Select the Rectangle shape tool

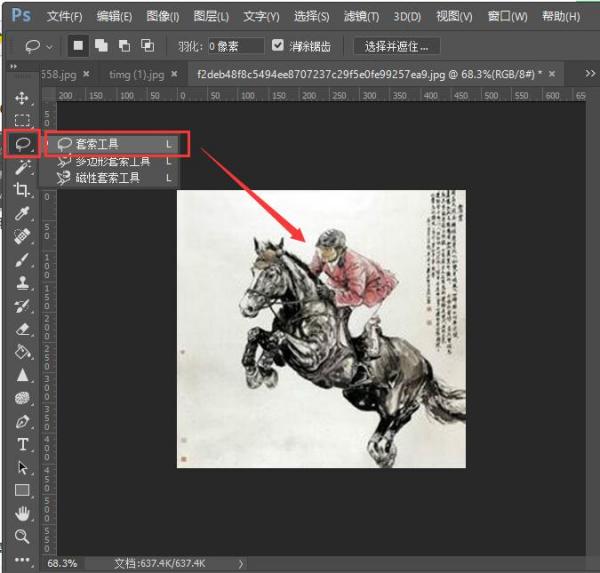click(22, 490)
